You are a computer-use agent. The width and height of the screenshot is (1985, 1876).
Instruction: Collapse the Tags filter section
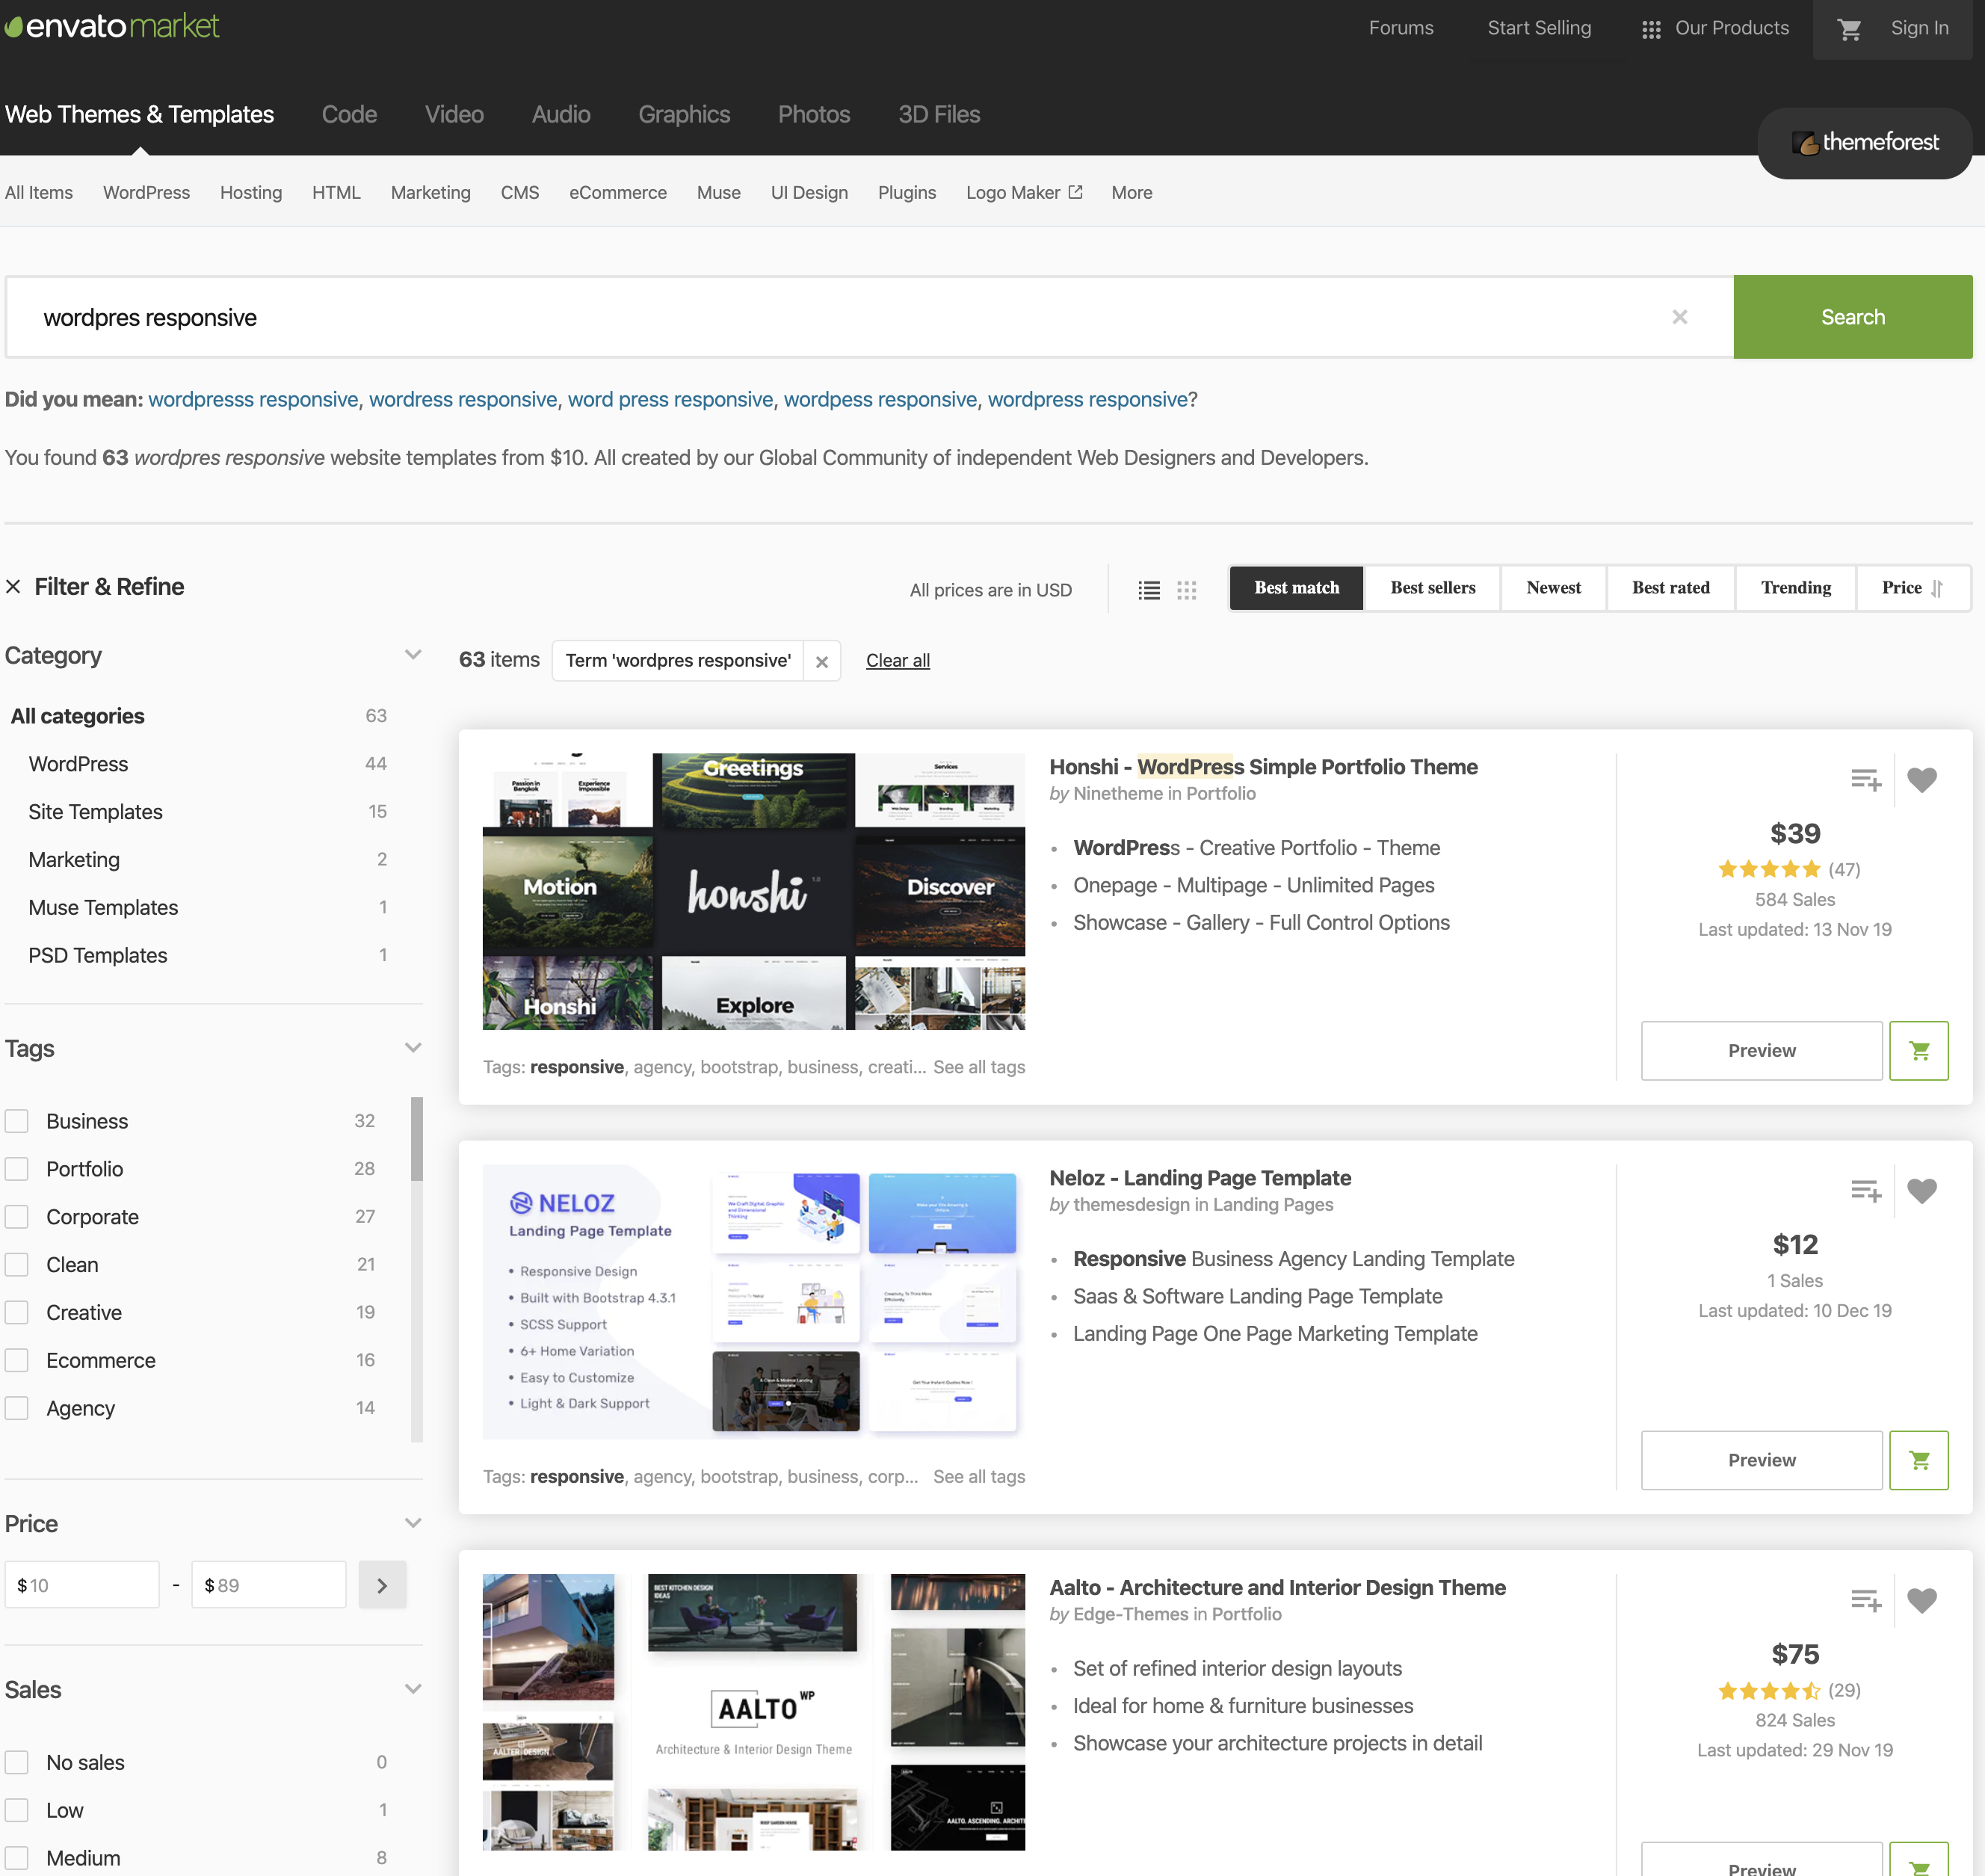coord(413,1048)
